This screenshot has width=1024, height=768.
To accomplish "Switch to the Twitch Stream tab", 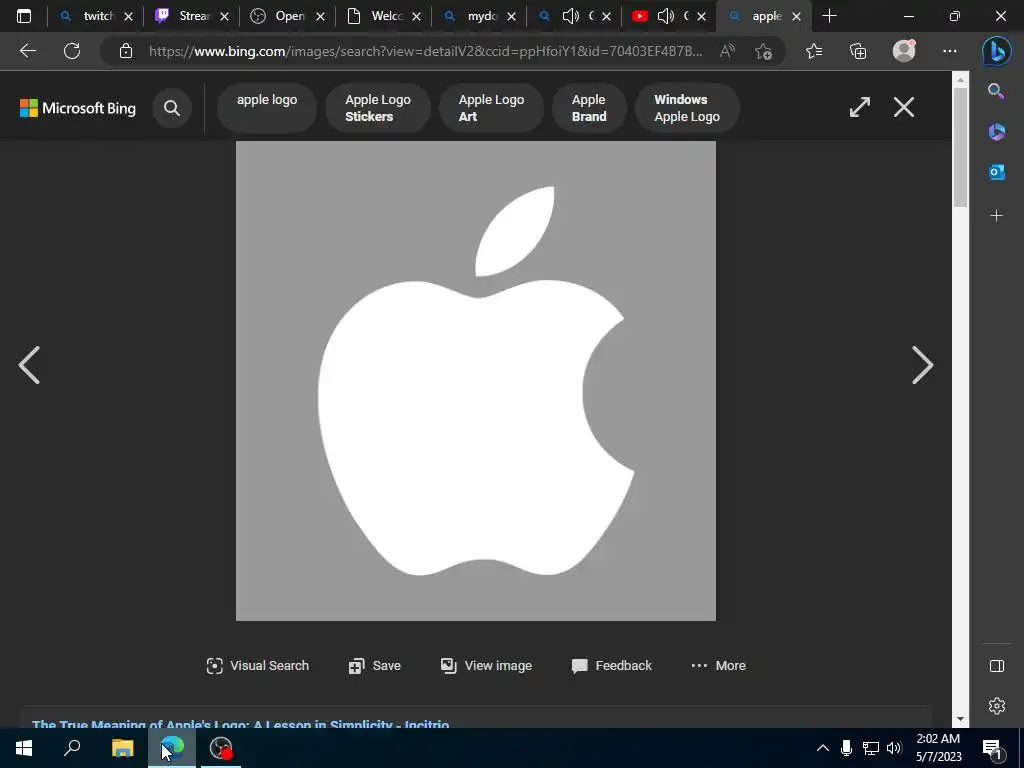I will 192,16.
